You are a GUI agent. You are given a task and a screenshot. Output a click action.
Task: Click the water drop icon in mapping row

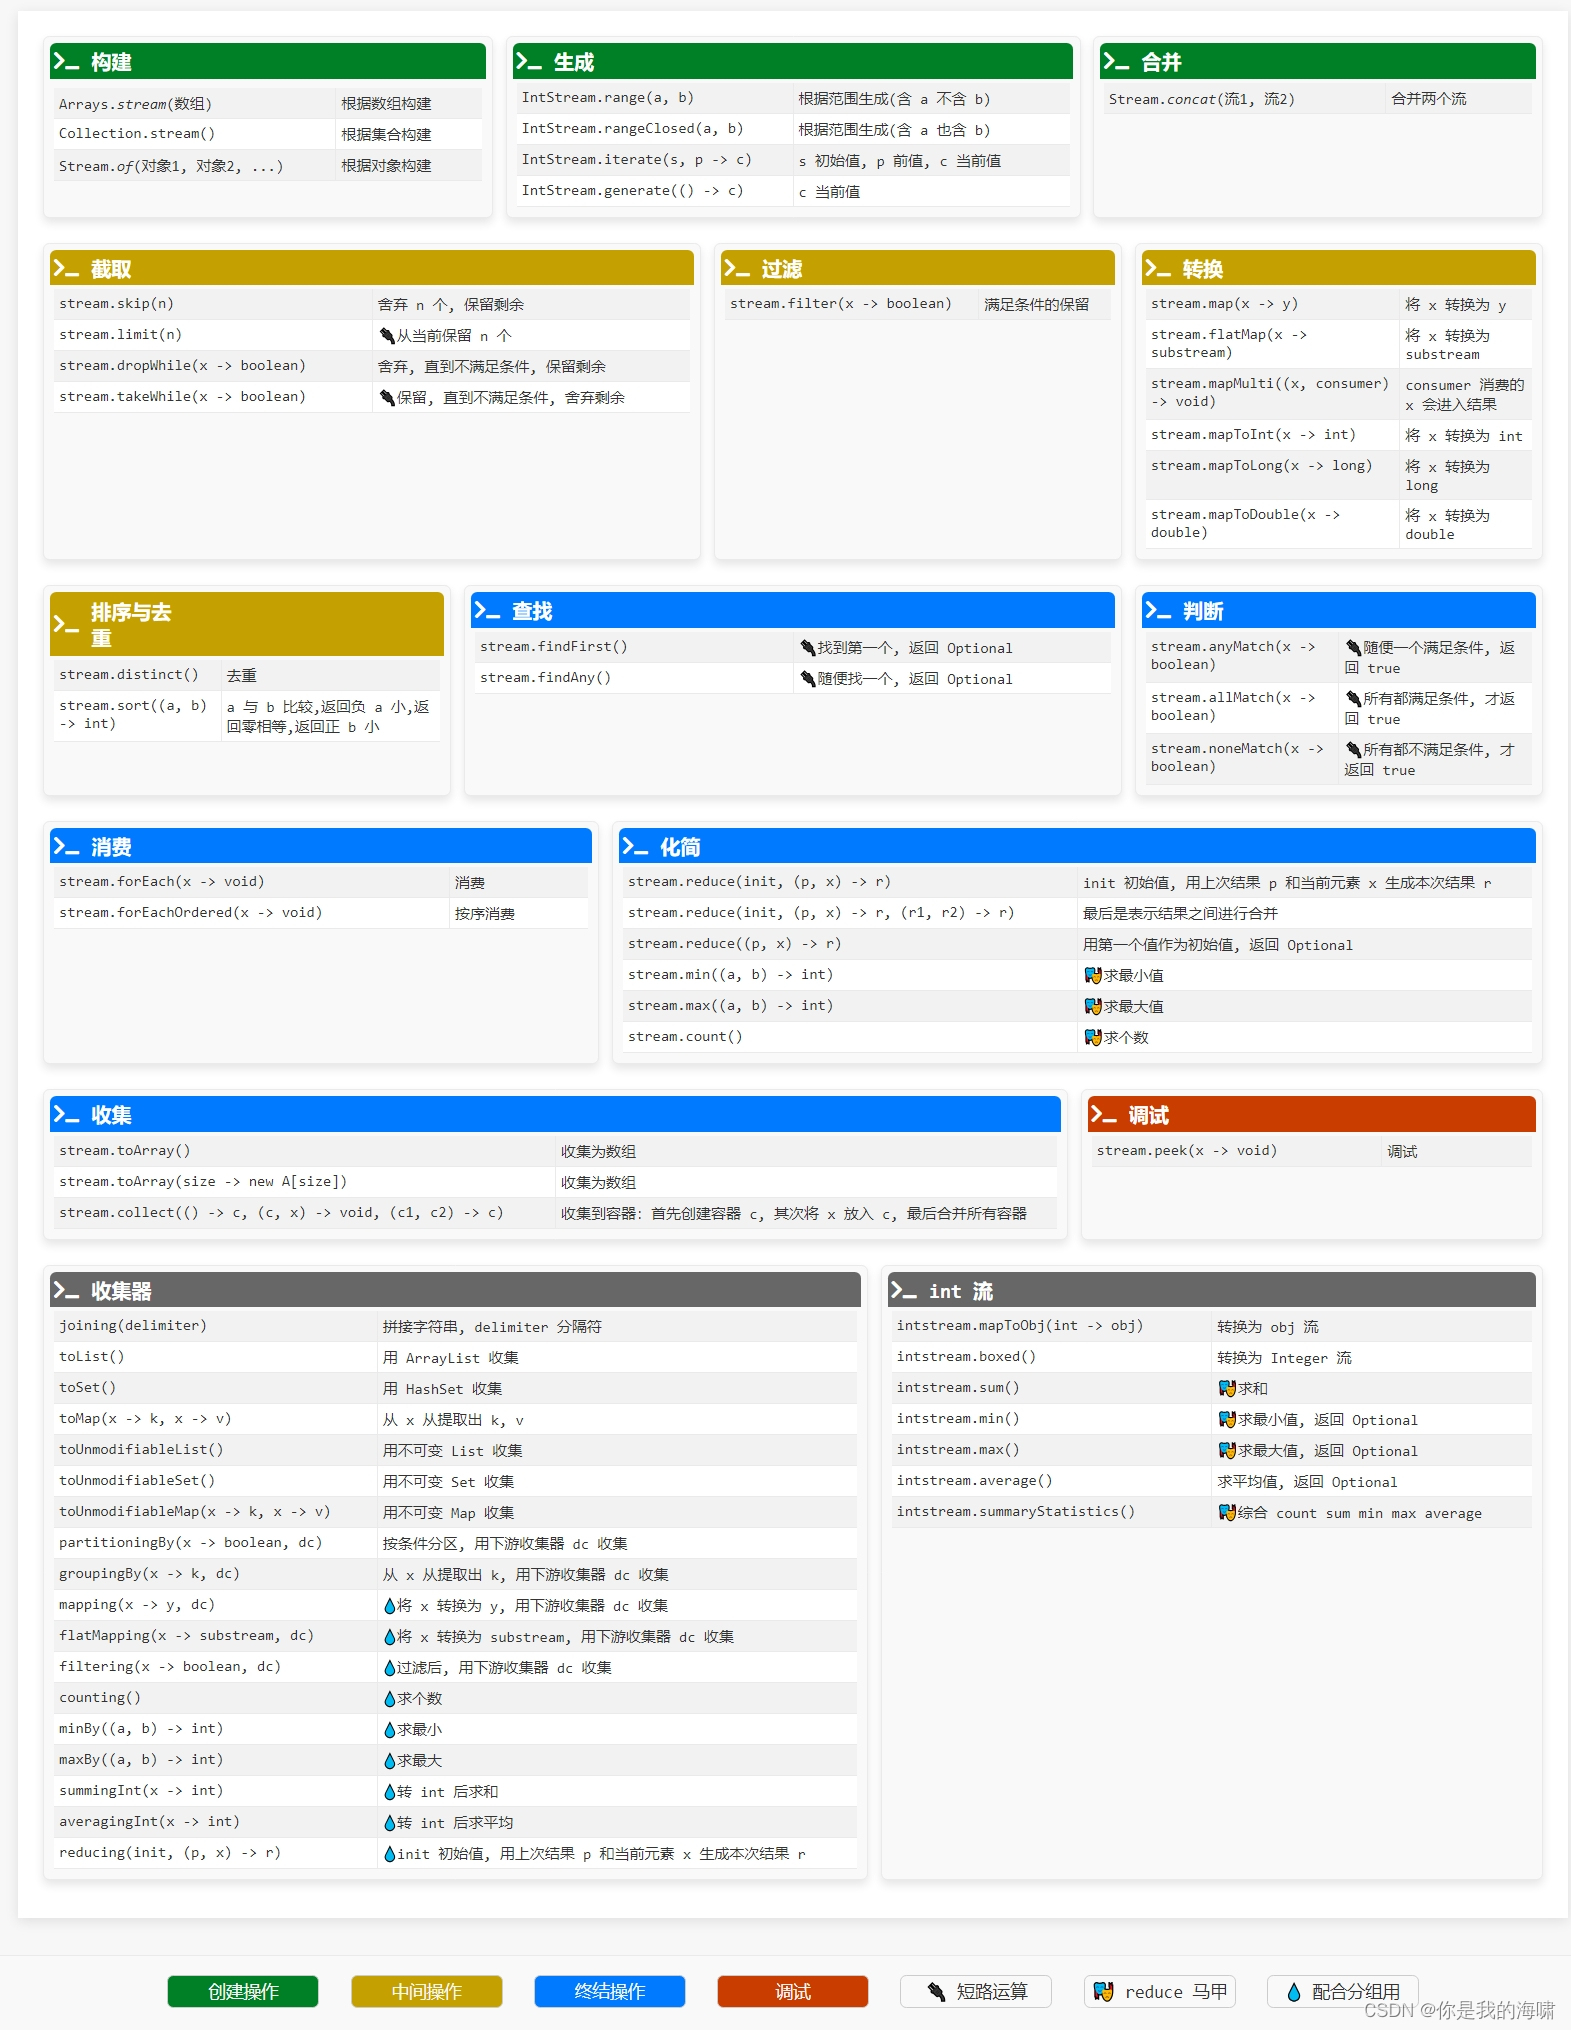(390, 1606)
